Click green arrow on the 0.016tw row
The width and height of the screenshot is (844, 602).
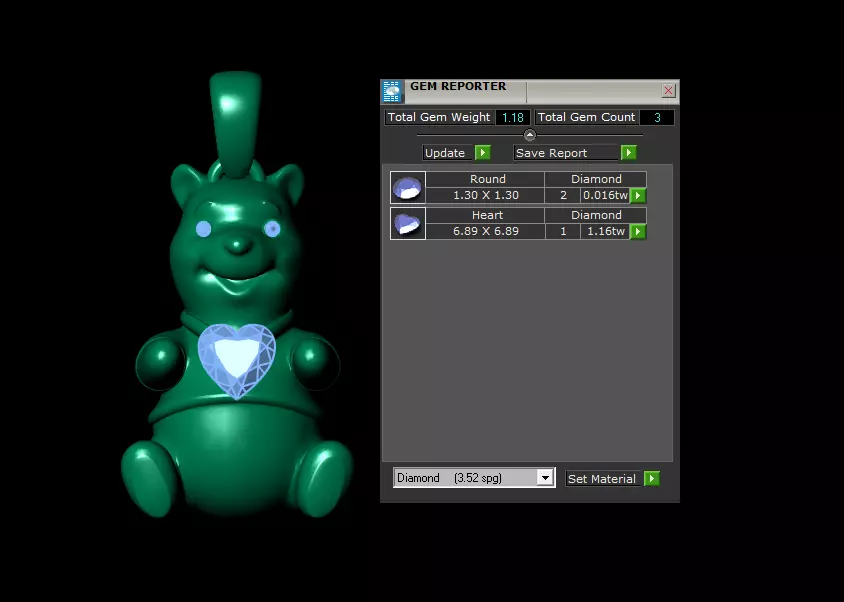pos(638,195)
